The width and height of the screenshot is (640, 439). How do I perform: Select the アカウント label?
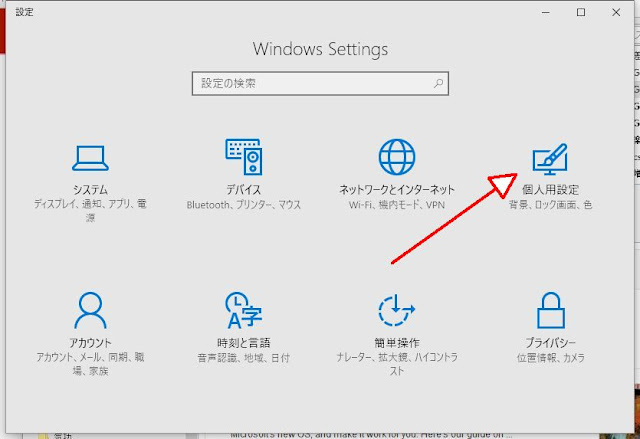(90, 343)
